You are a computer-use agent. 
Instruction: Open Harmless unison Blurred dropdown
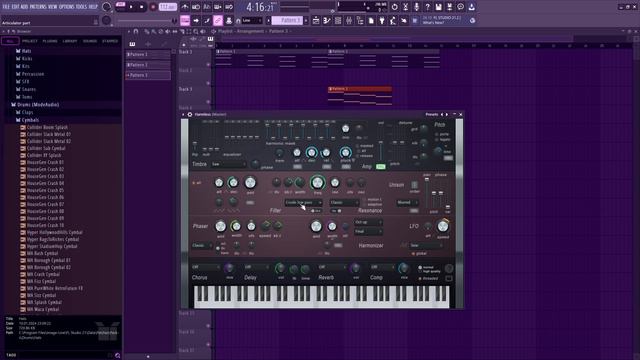click(407, 202)
